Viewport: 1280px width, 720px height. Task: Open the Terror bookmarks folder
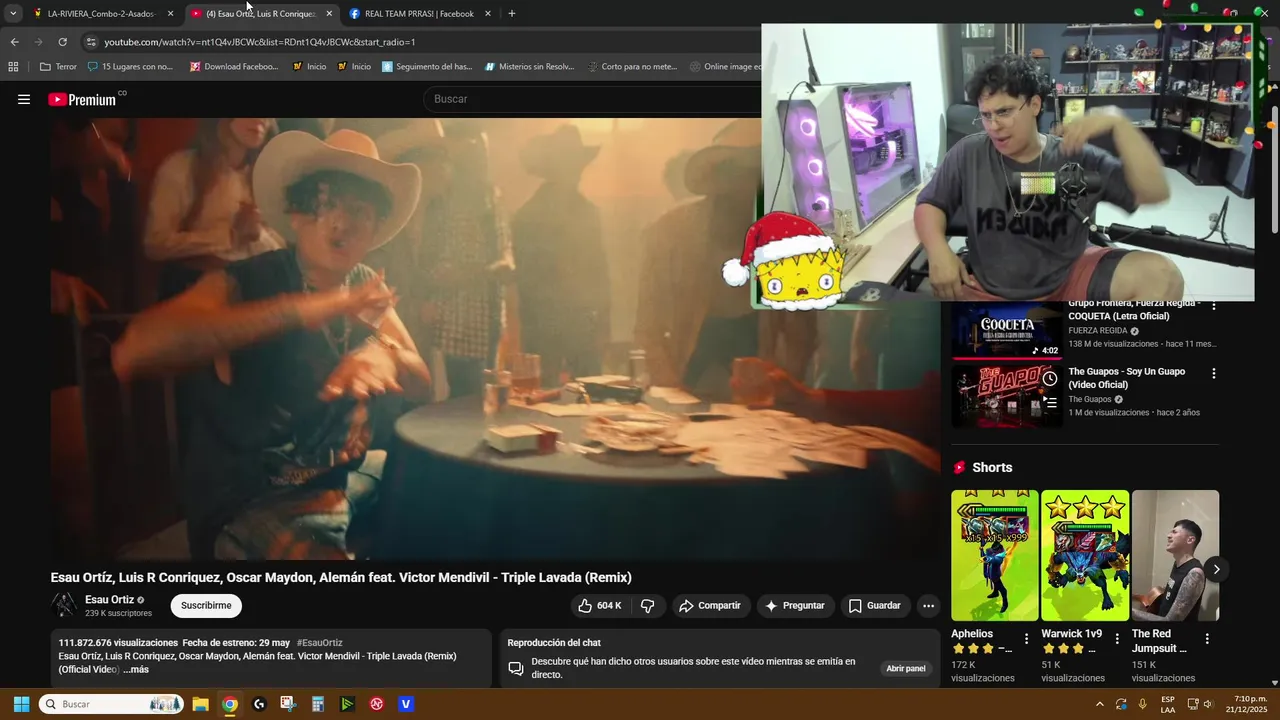pyautogui.click(x=58, y=67)
